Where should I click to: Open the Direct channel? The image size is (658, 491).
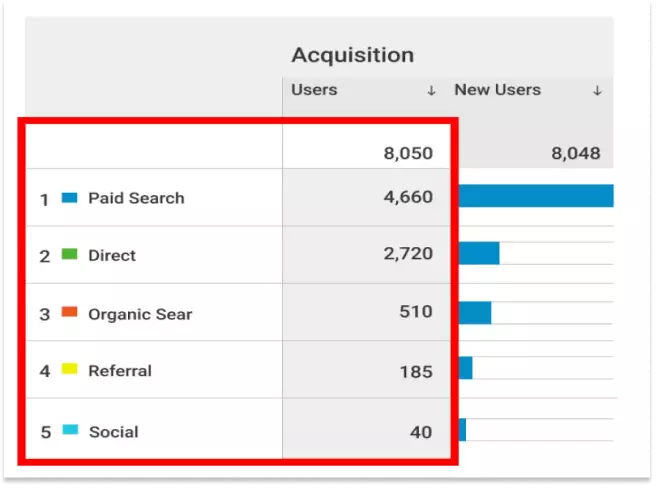coord(112,255)
